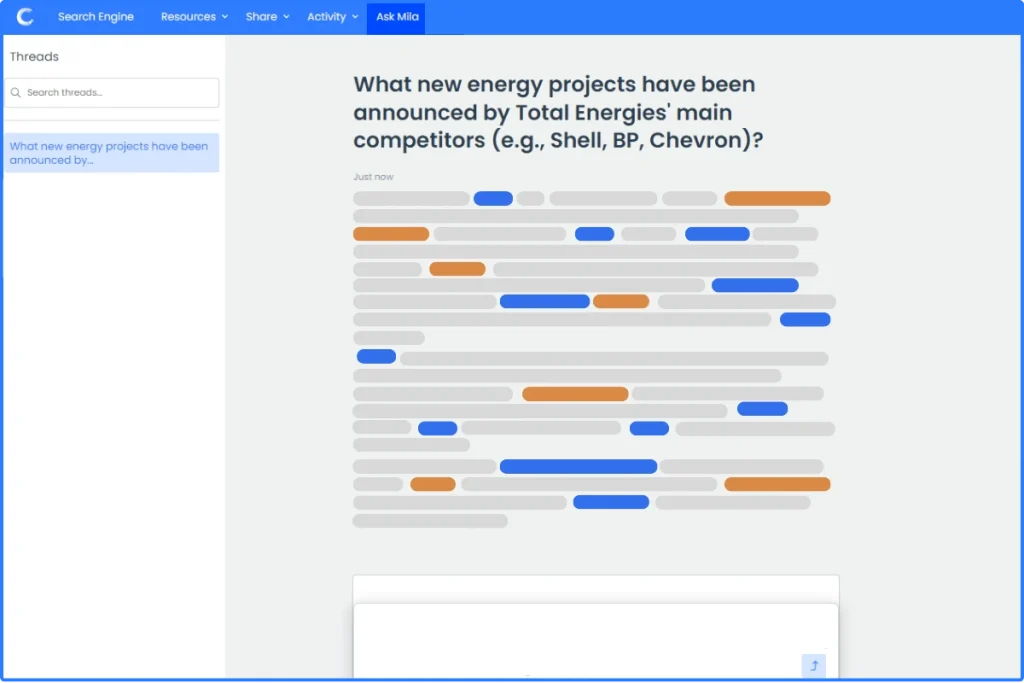The height and width of the screenshot is (683, 1024).
Task: Open the energy projects thread in sidebar
Action: point(111,153)
